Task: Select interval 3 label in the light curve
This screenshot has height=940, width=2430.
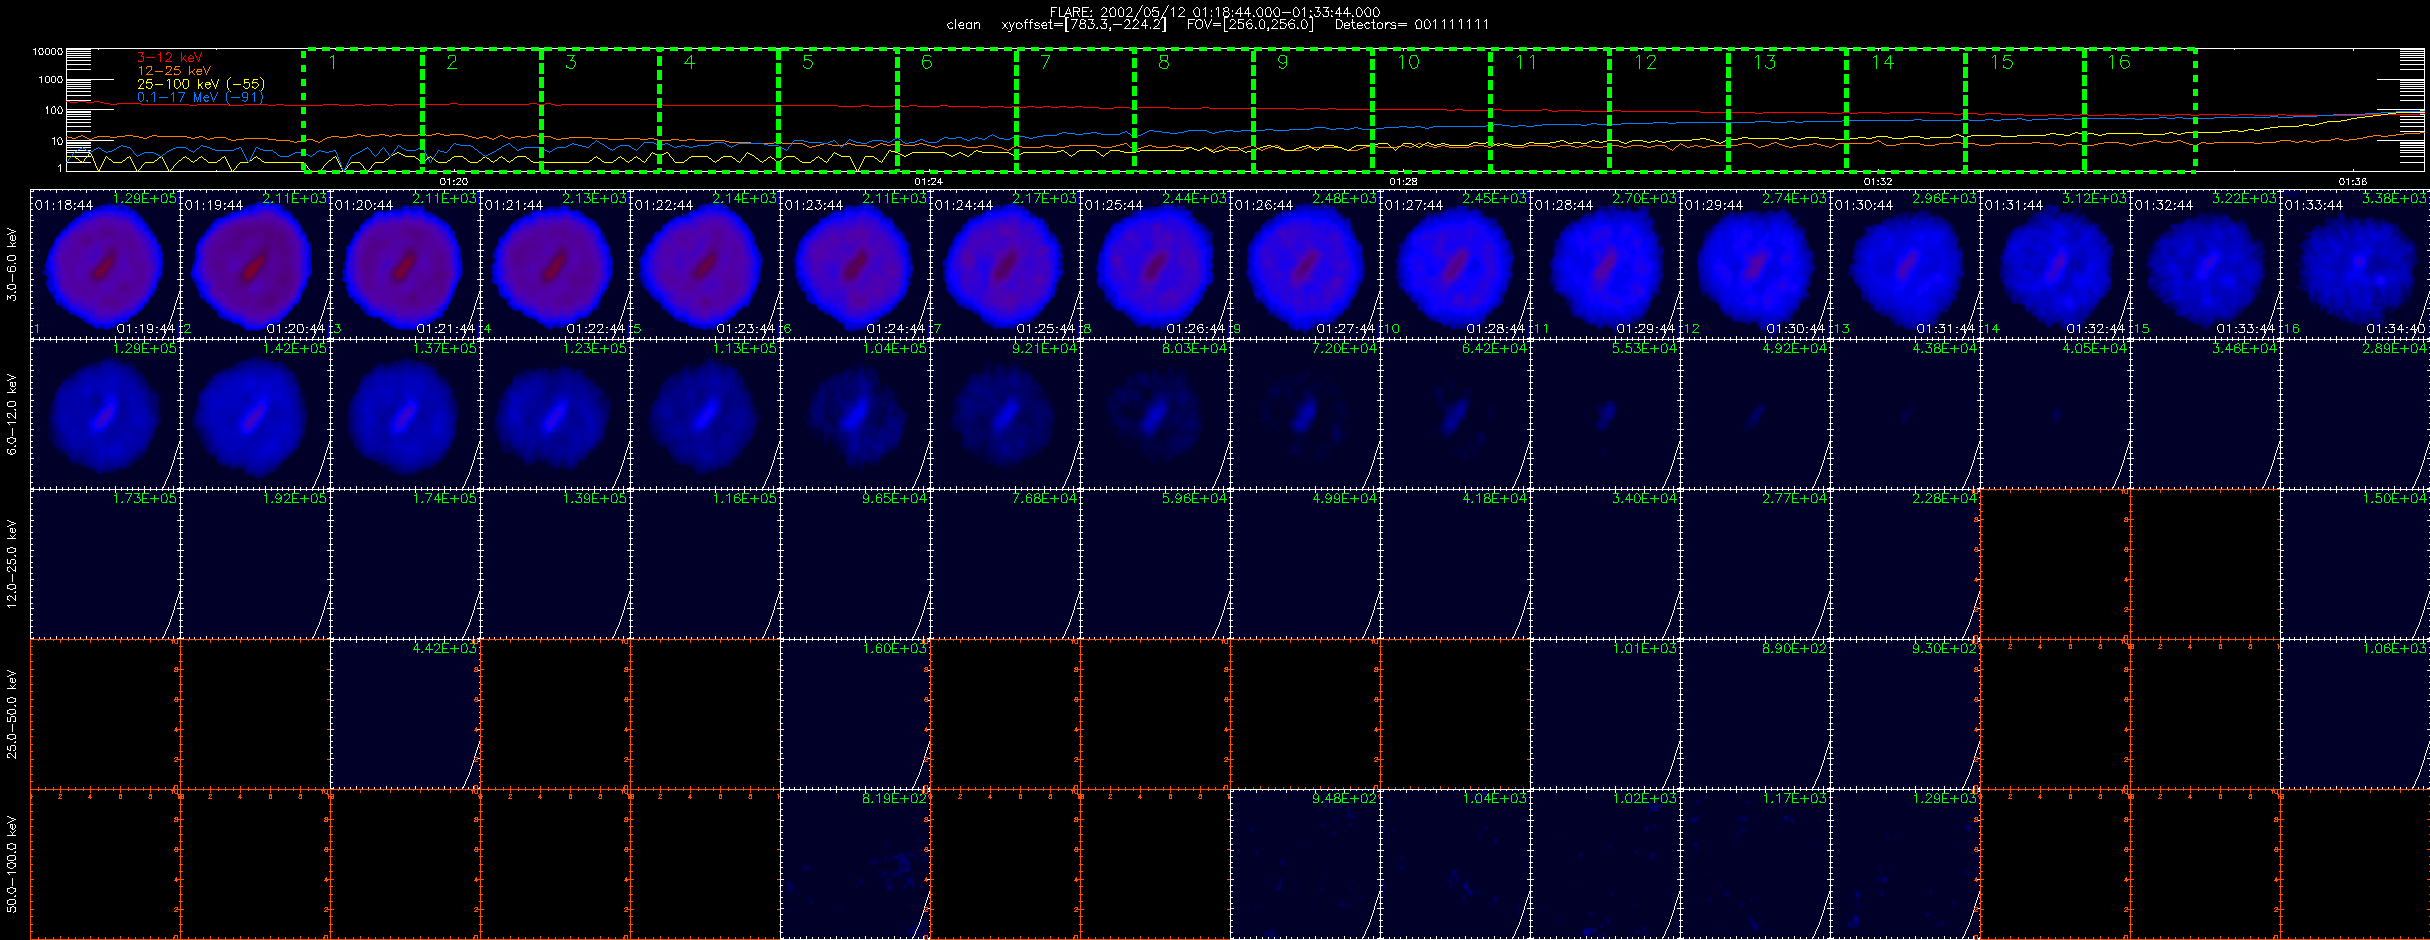Action: pos(571,62)
